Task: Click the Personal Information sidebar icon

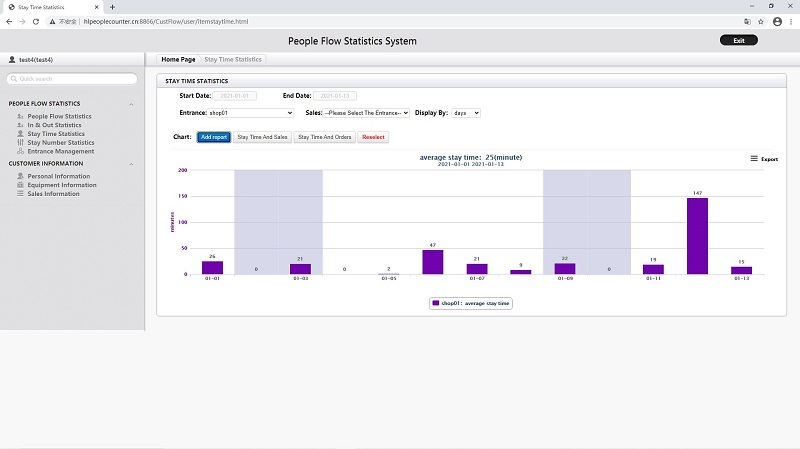Action: 20,176
